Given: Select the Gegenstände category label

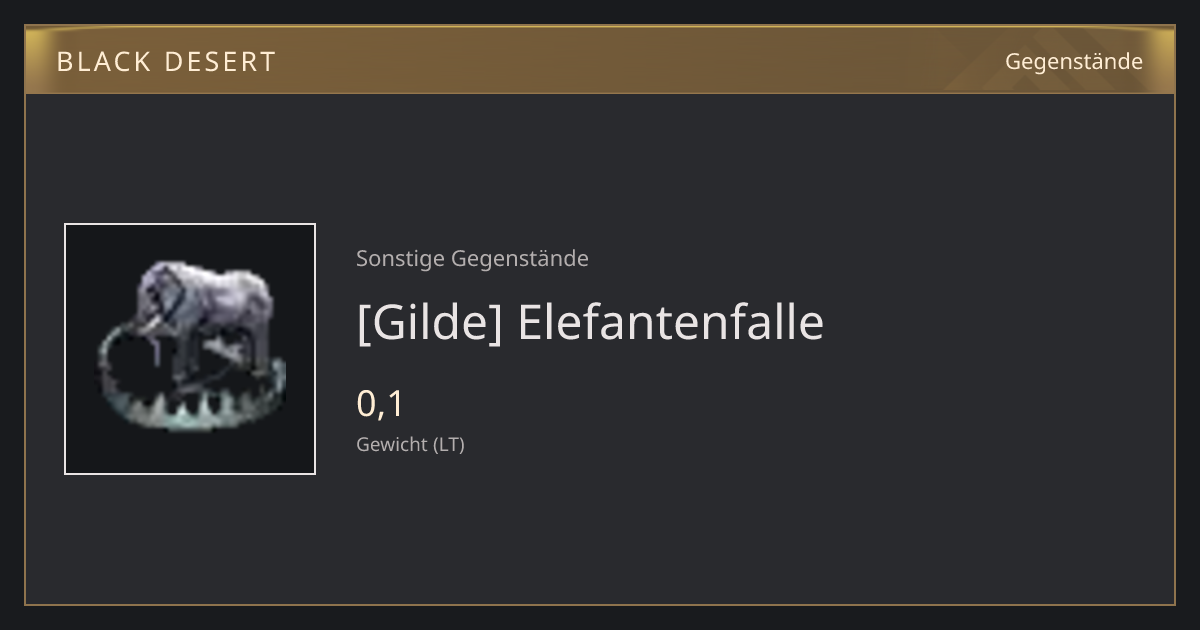Looking at the screenshot, I should click(x=1074, y=62).
